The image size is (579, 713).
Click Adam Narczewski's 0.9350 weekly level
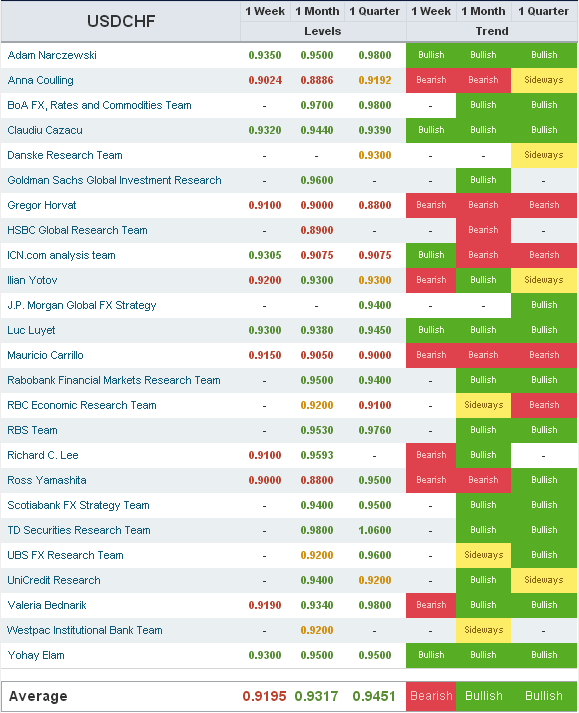[265, 55]
